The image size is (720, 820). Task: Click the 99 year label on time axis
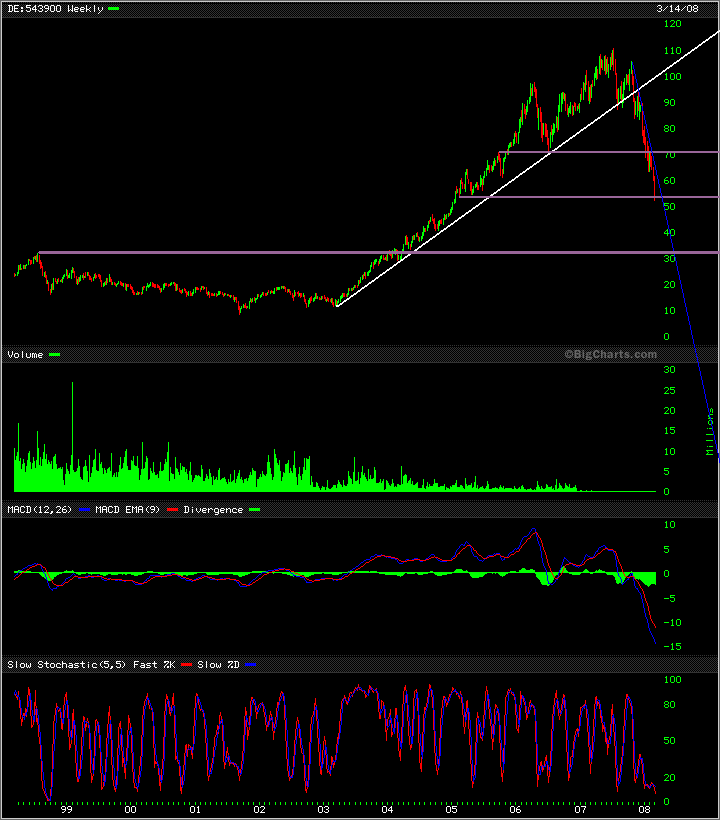[66, 810]
